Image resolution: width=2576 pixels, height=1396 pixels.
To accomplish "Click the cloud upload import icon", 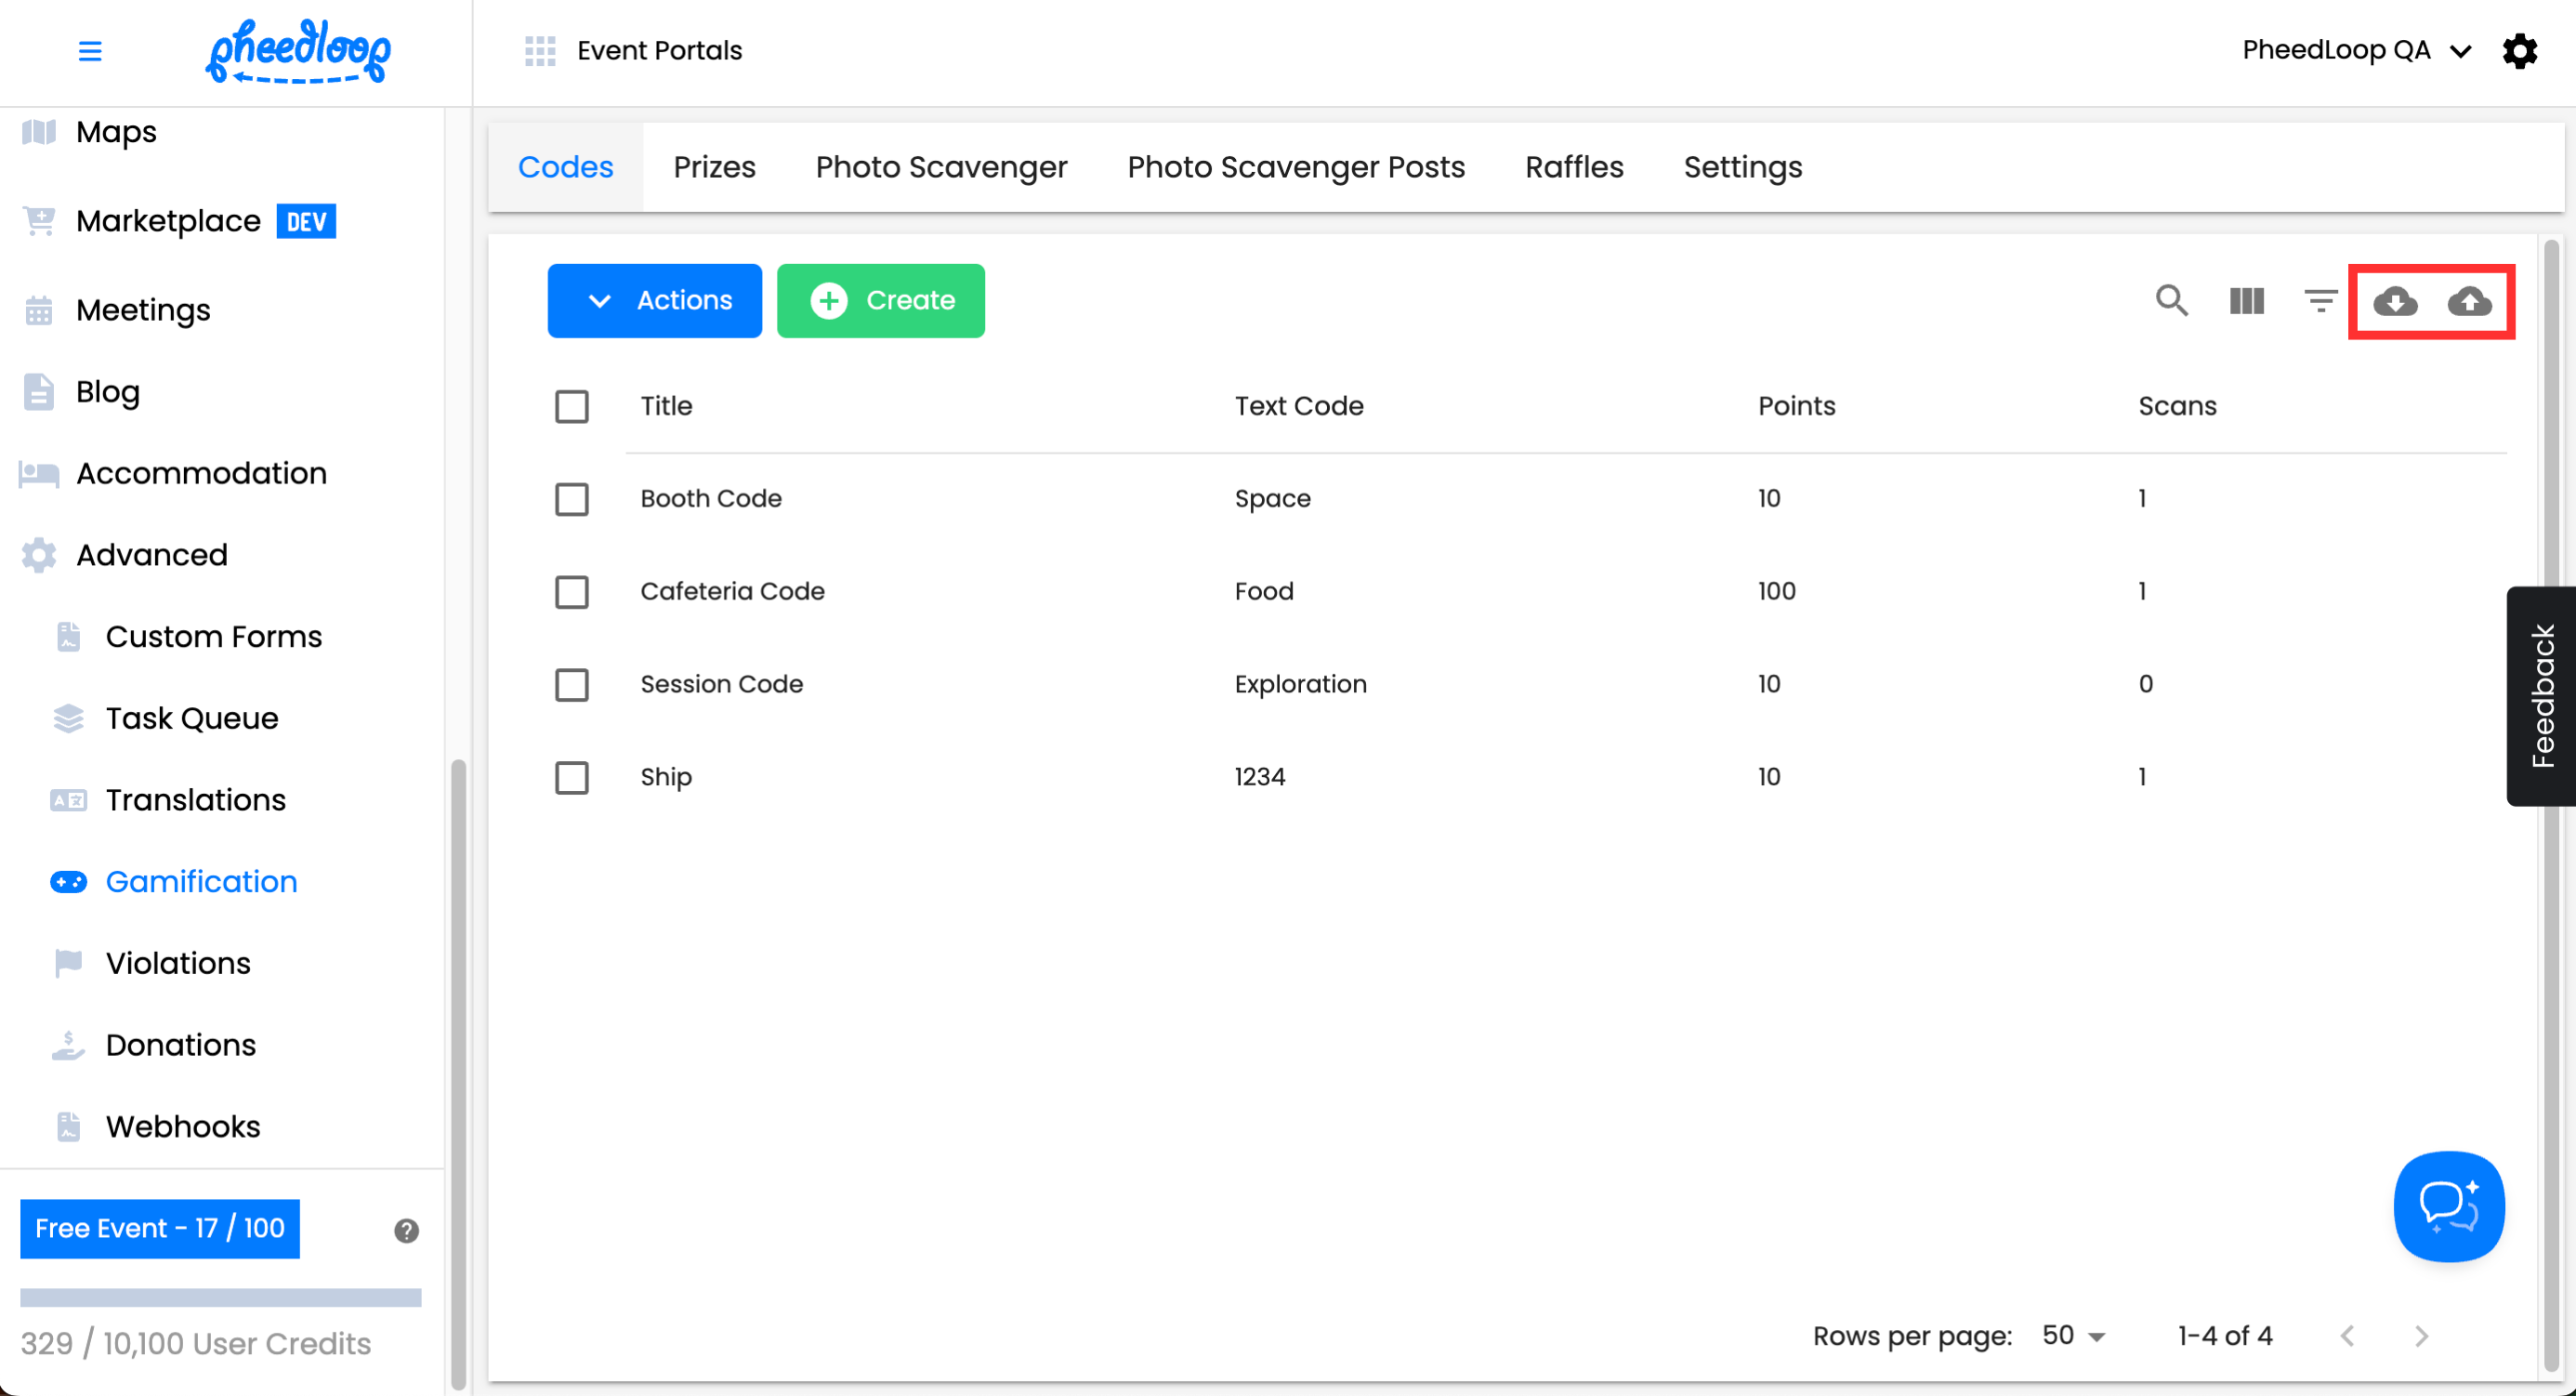I will [x=2469, y=301].
